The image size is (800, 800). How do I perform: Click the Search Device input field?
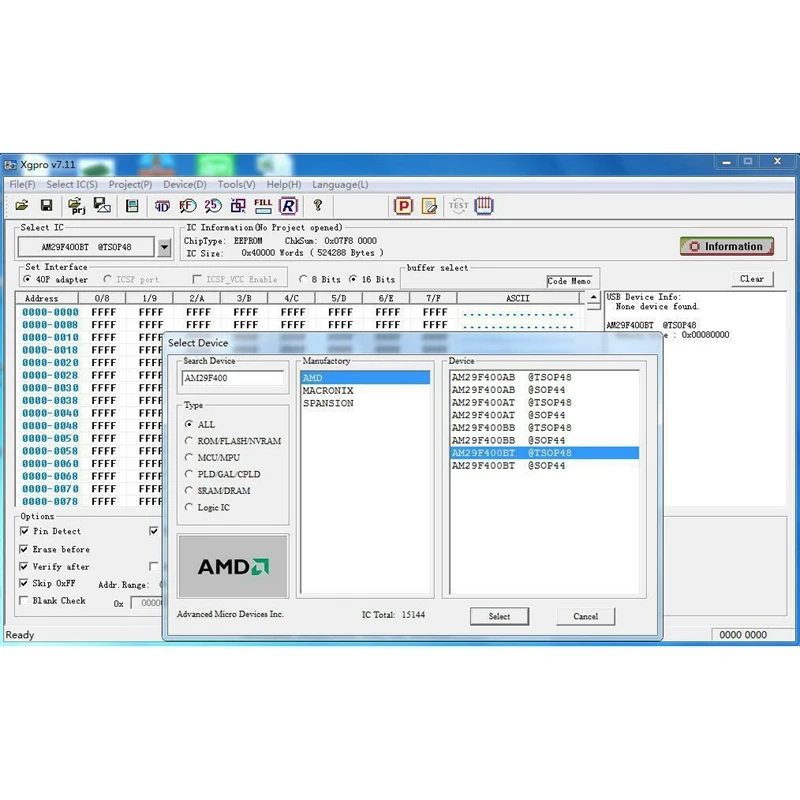click(232, 378)
